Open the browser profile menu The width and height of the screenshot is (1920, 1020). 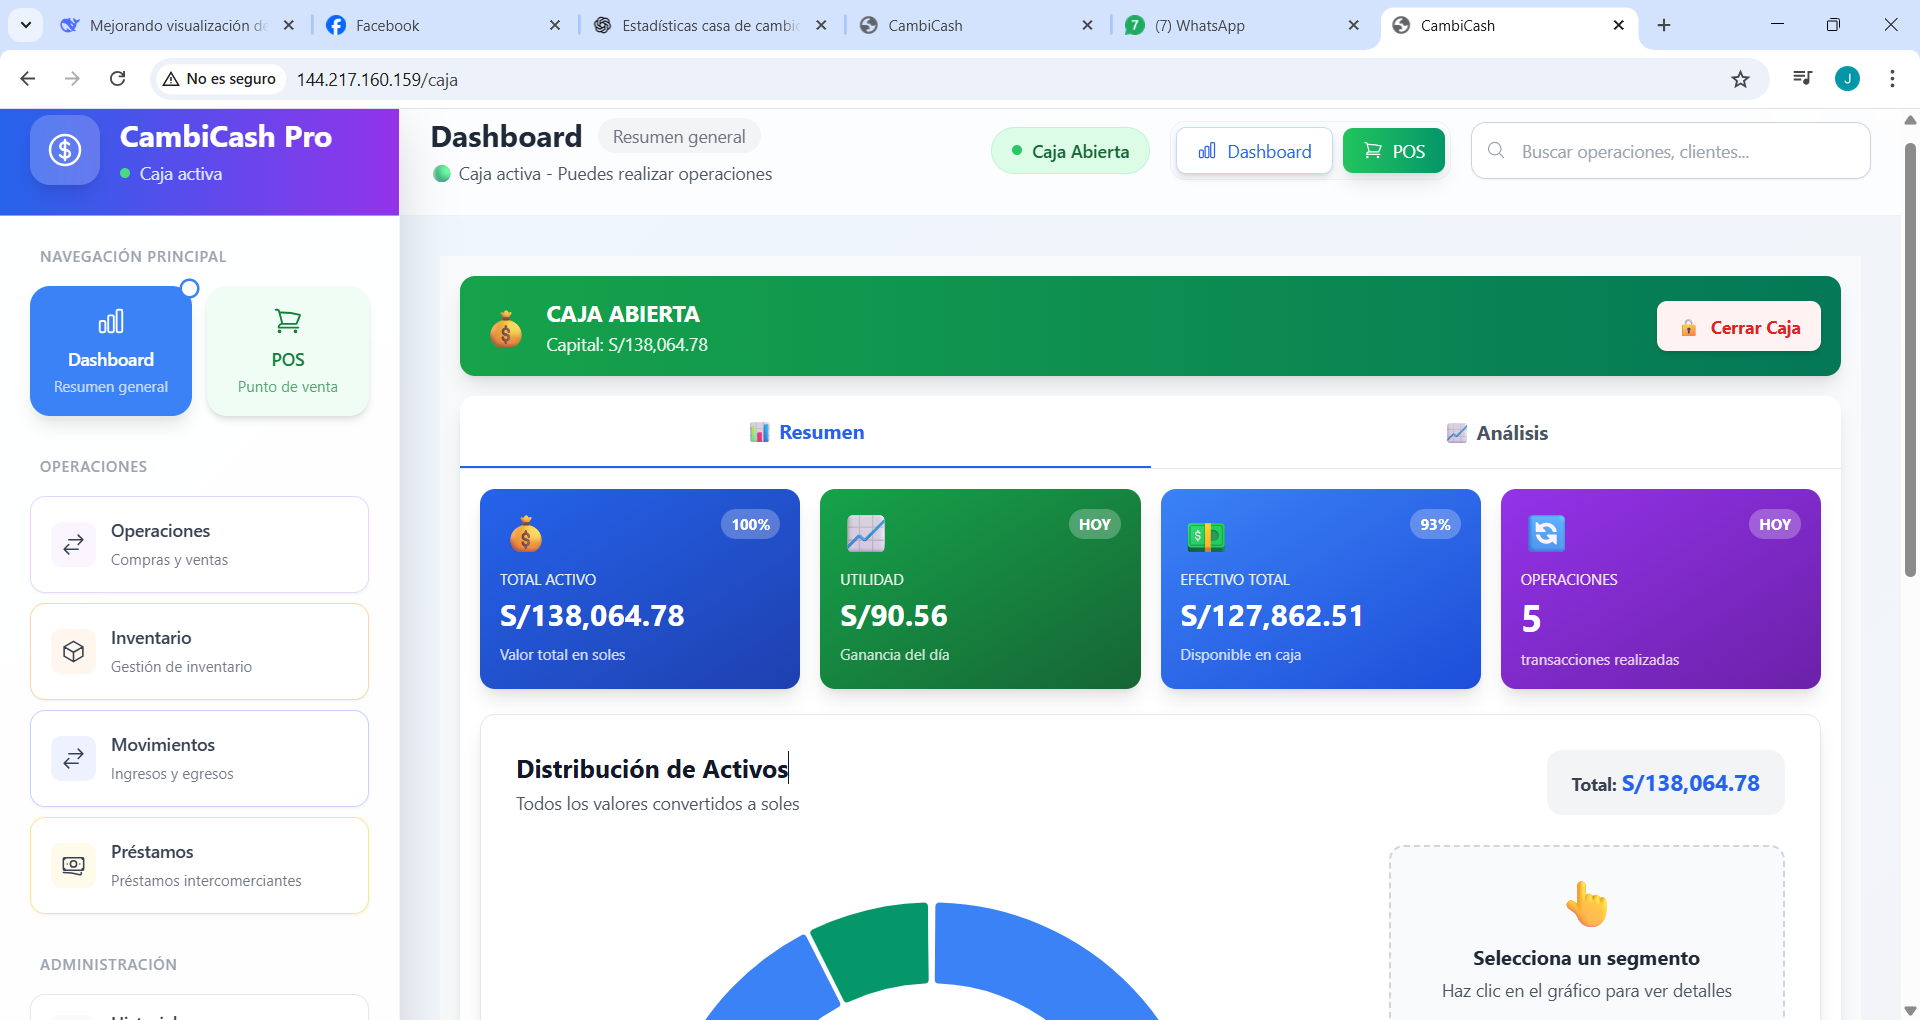tap(1848, 79)
